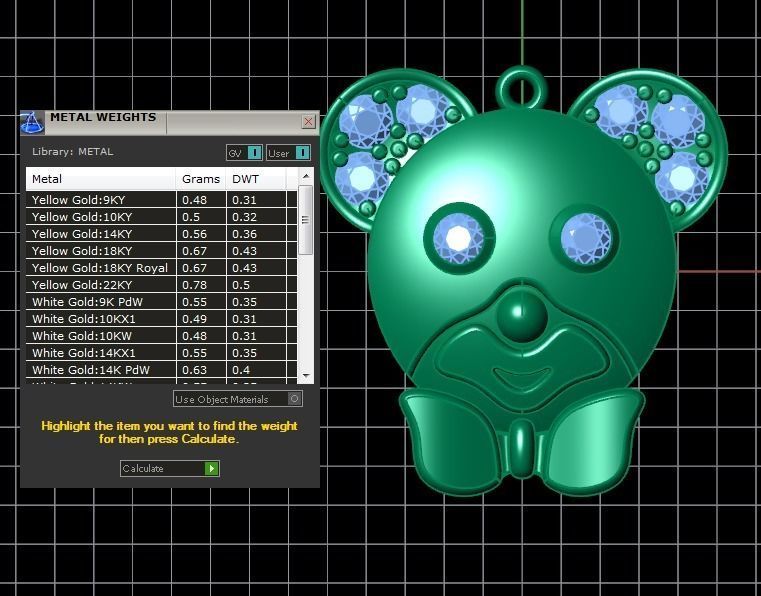Click the Metal Weights title bar
The image size is (761, 596).
click(170, 122)
